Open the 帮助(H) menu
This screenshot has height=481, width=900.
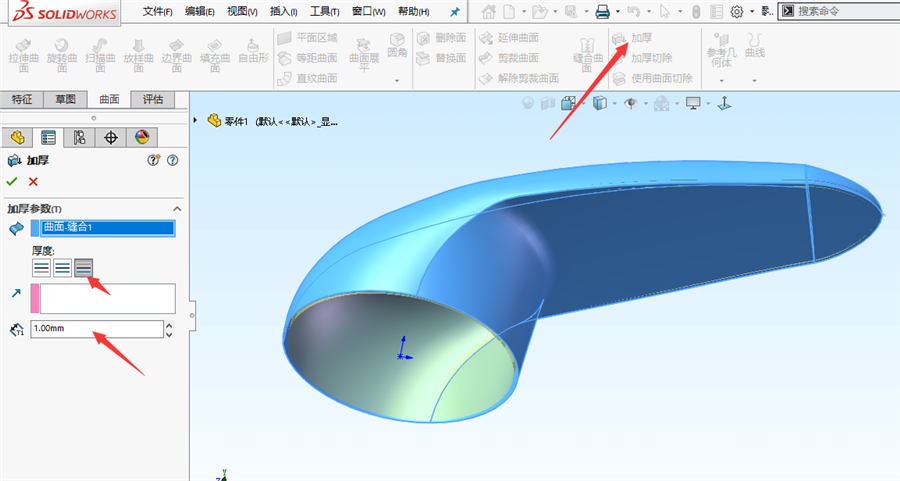point(413,11)
